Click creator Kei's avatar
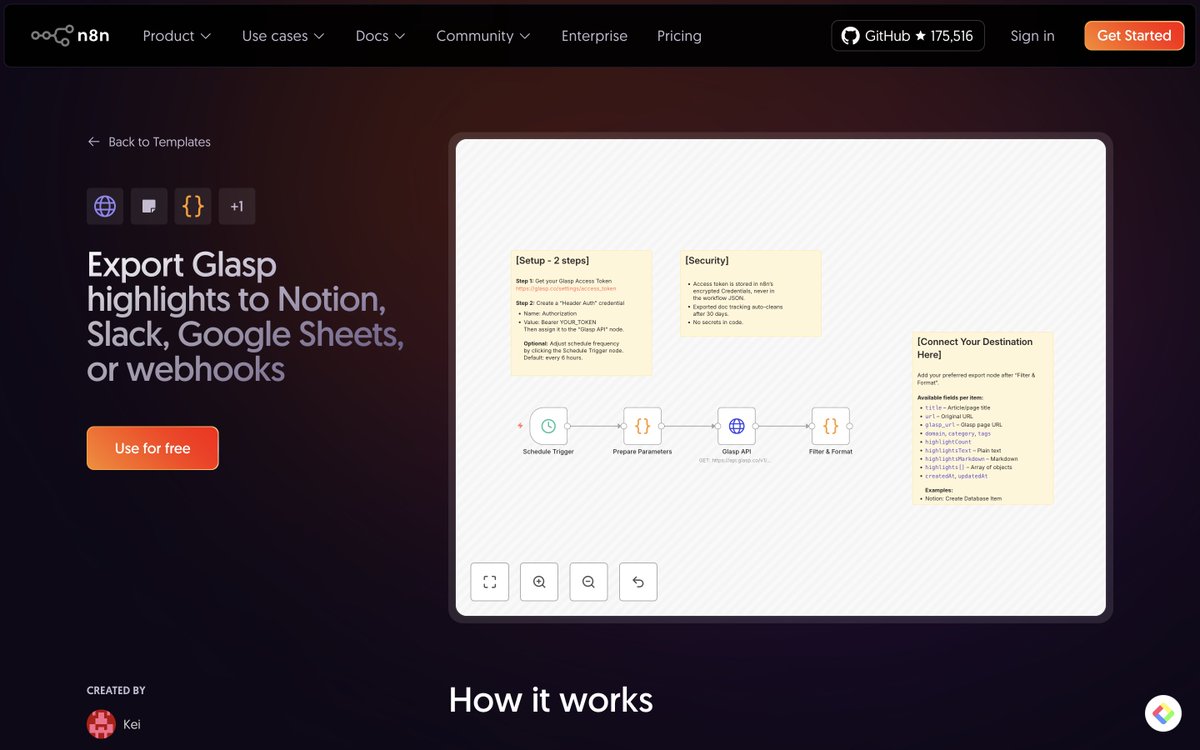 (101, 724)
